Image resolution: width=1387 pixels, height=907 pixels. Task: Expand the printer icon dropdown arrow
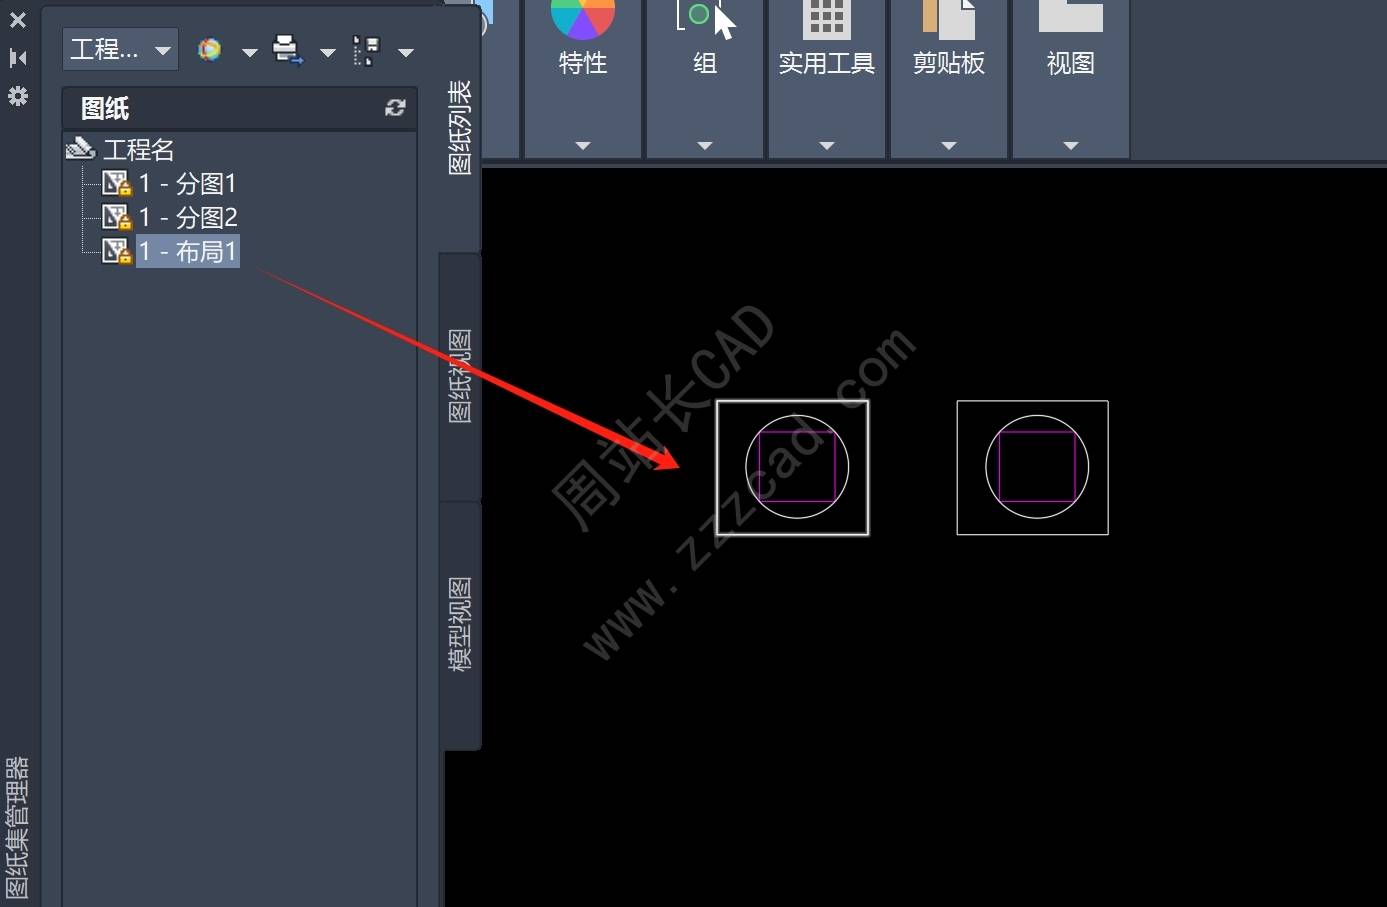coord(327,52)
